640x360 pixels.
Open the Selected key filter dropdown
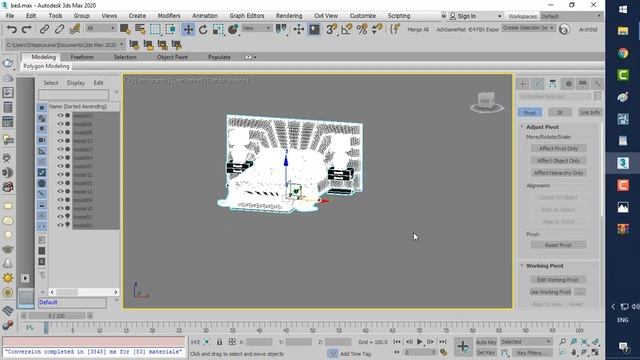[x=526, y=342]
